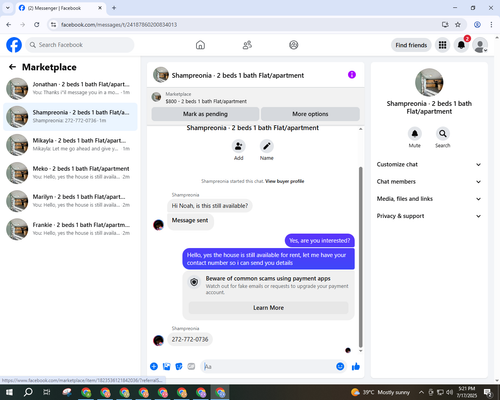Click the 272-772-0736 message bubble

coord(190,339)
